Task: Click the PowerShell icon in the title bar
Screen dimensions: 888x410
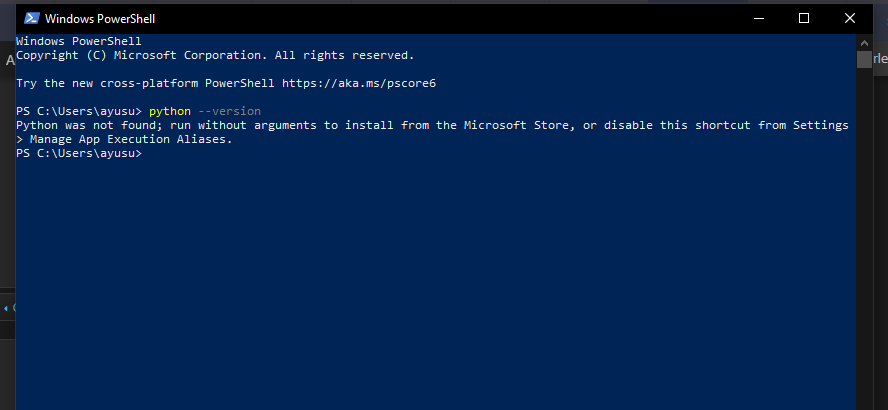Action: click(x=31, y=18)
